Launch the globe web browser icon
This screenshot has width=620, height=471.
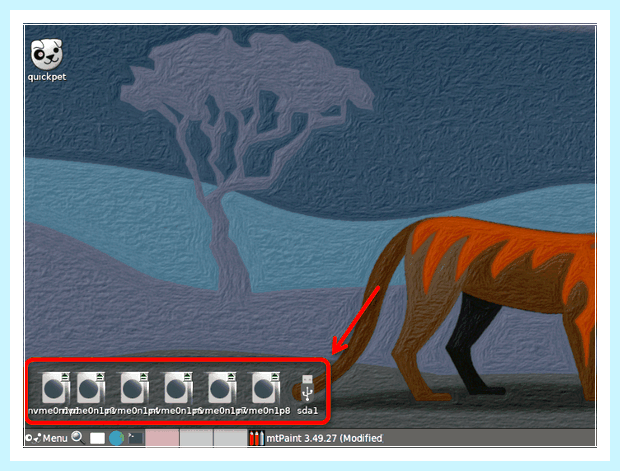(116, 438)
